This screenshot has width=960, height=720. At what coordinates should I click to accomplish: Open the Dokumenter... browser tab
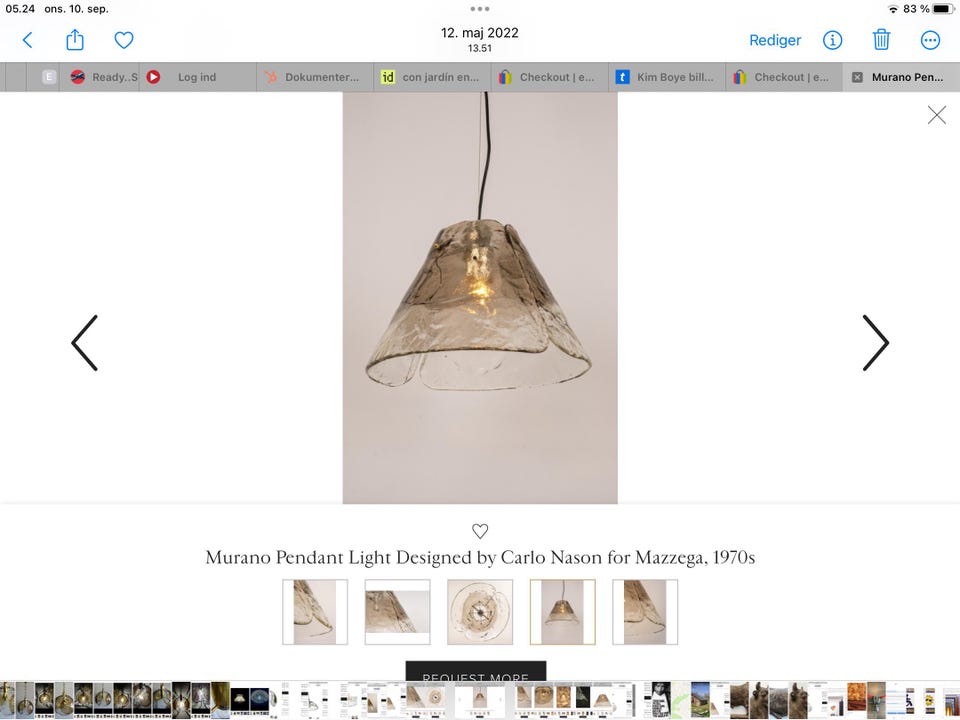[315, 77]
